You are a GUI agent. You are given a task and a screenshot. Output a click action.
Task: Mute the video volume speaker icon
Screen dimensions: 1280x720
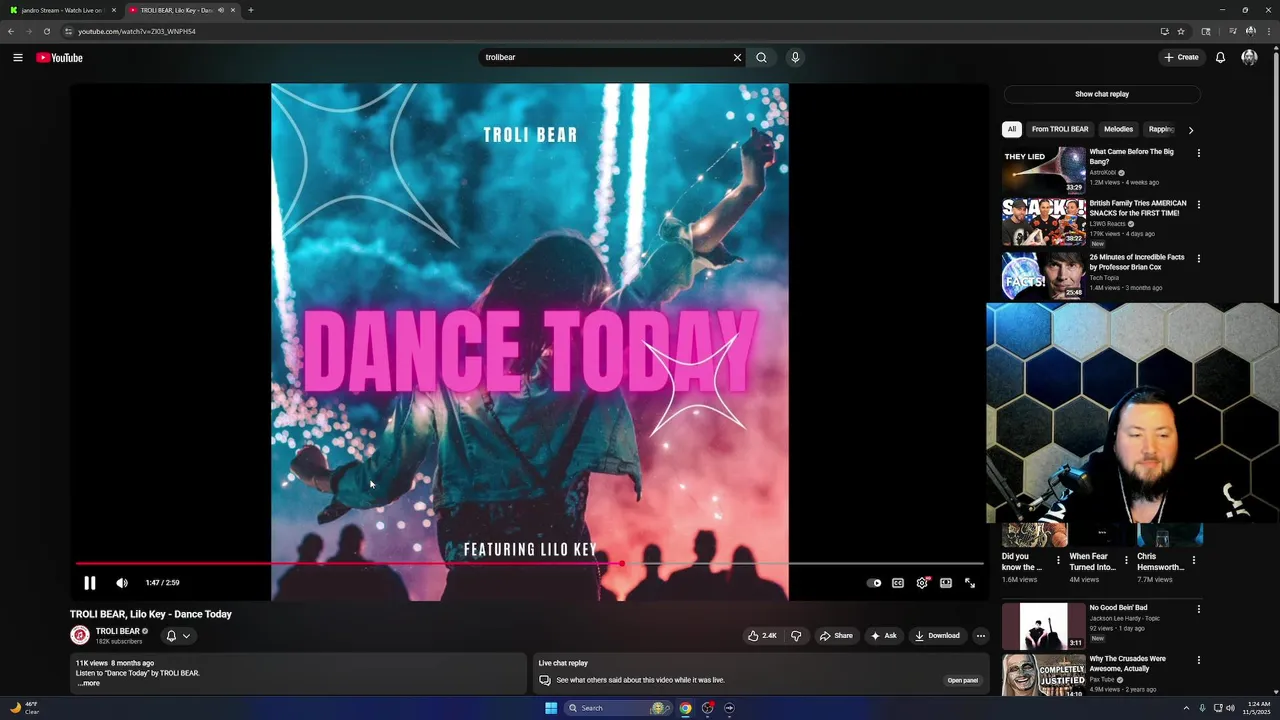[122, 583]
